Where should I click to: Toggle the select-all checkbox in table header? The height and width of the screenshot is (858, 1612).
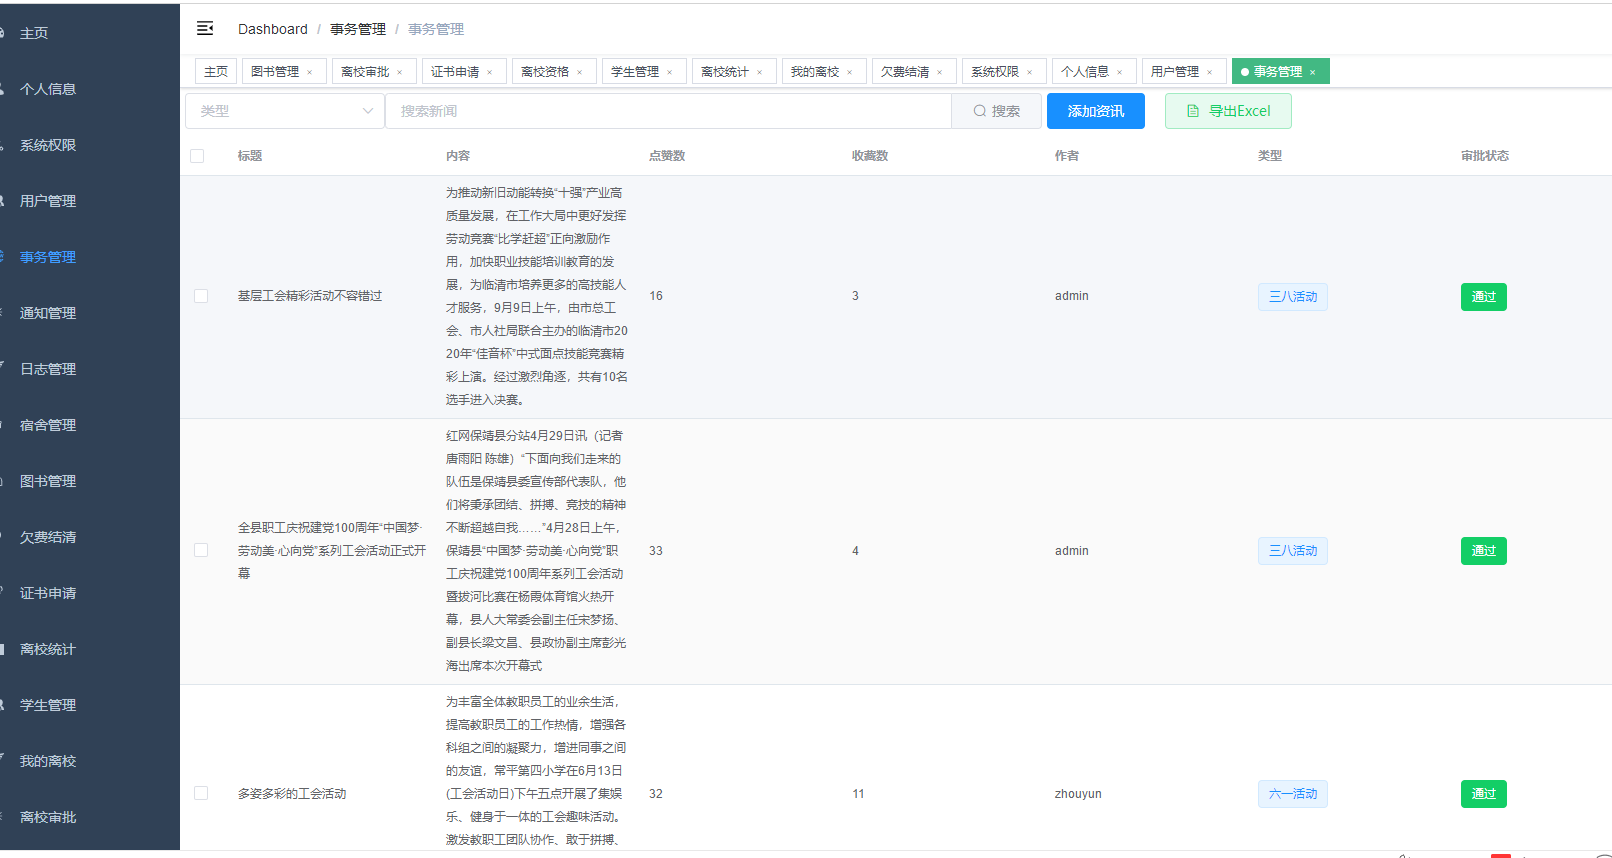pyautogui.click(x=197, y=156)
